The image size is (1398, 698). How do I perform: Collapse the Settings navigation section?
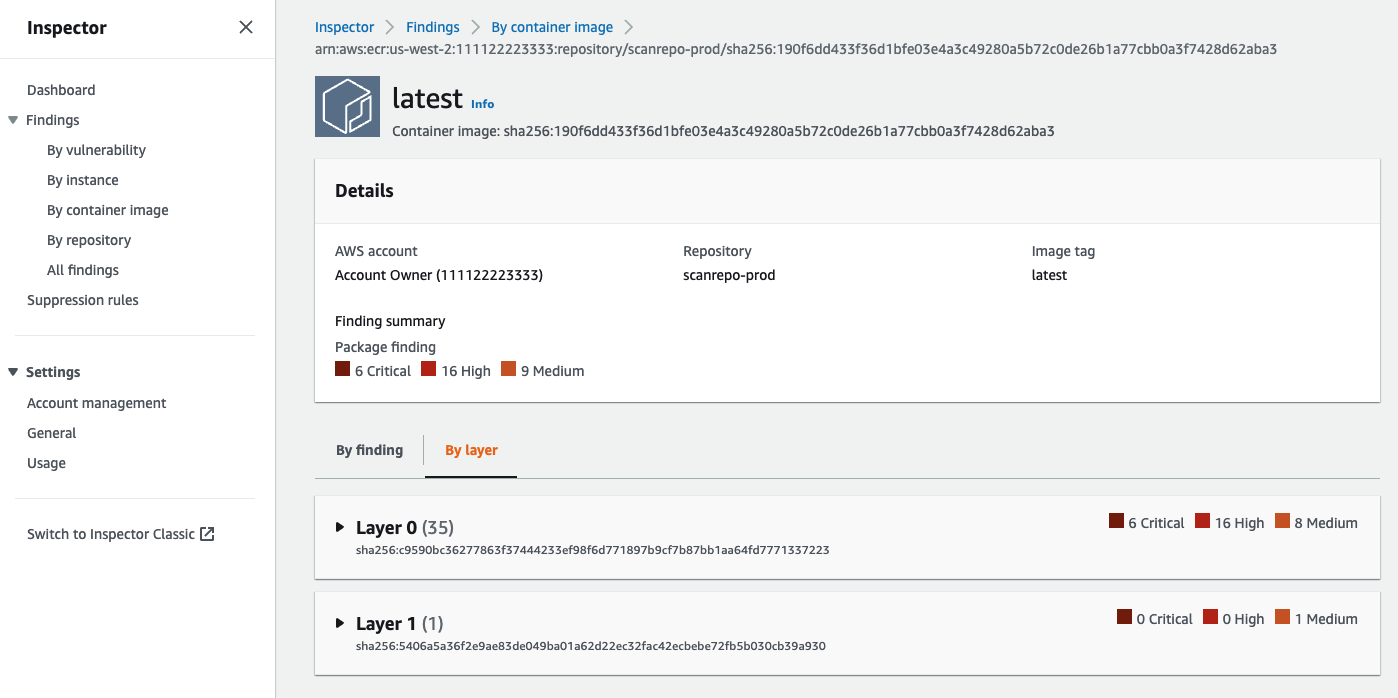(x=13, y=372)
